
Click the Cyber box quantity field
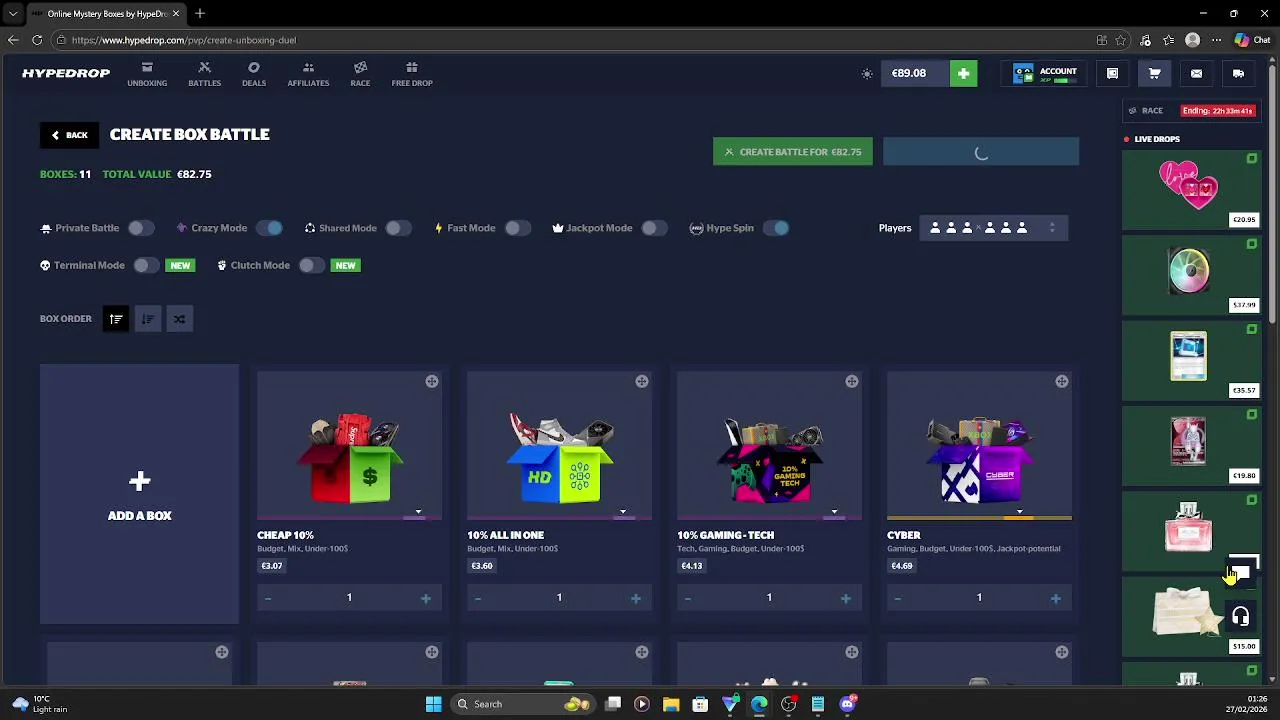(x=979, y=598)
